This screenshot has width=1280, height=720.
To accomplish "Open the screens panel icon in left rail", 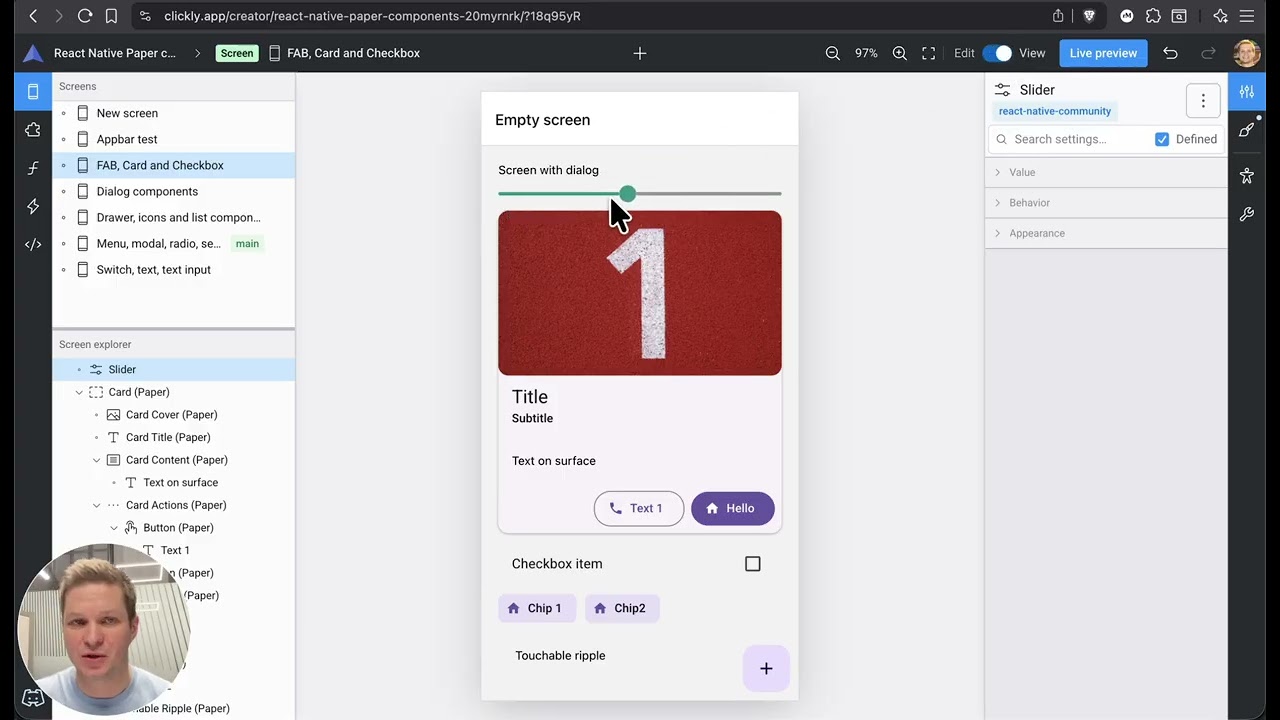I will pos(33,92).
